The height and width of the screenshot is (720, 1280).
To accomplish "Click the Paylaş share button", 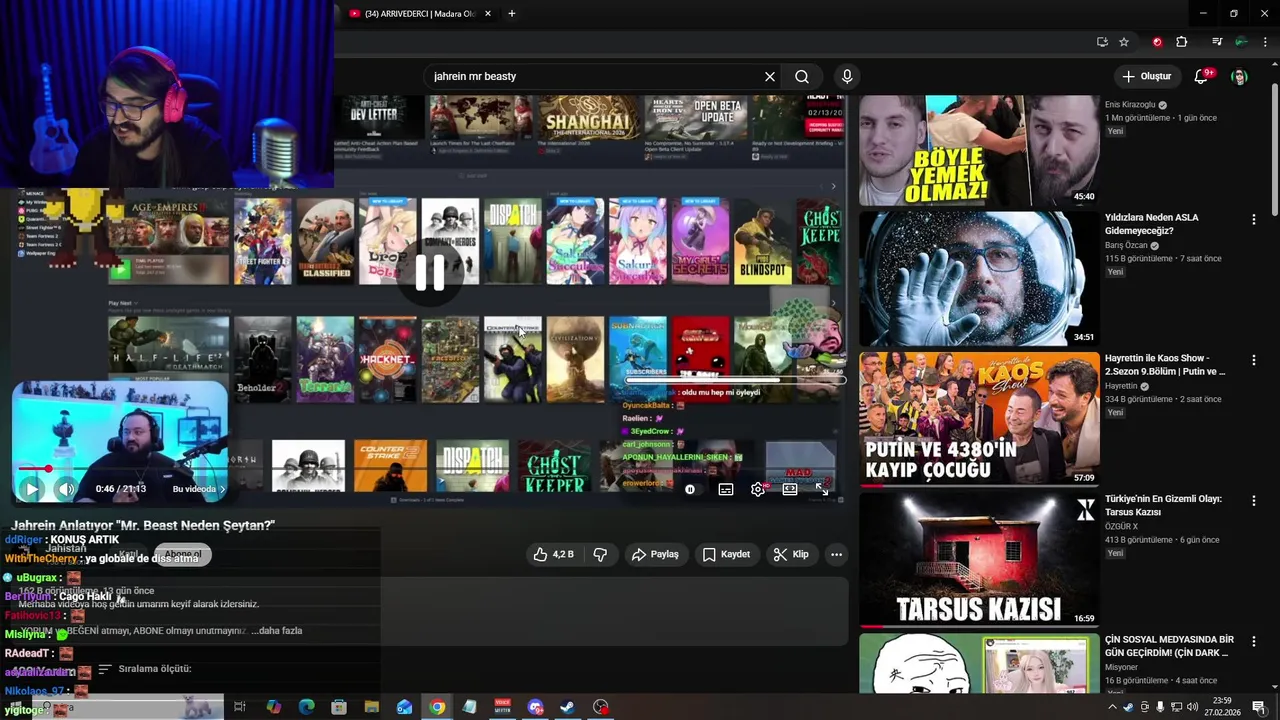I will tap(655, 554).
